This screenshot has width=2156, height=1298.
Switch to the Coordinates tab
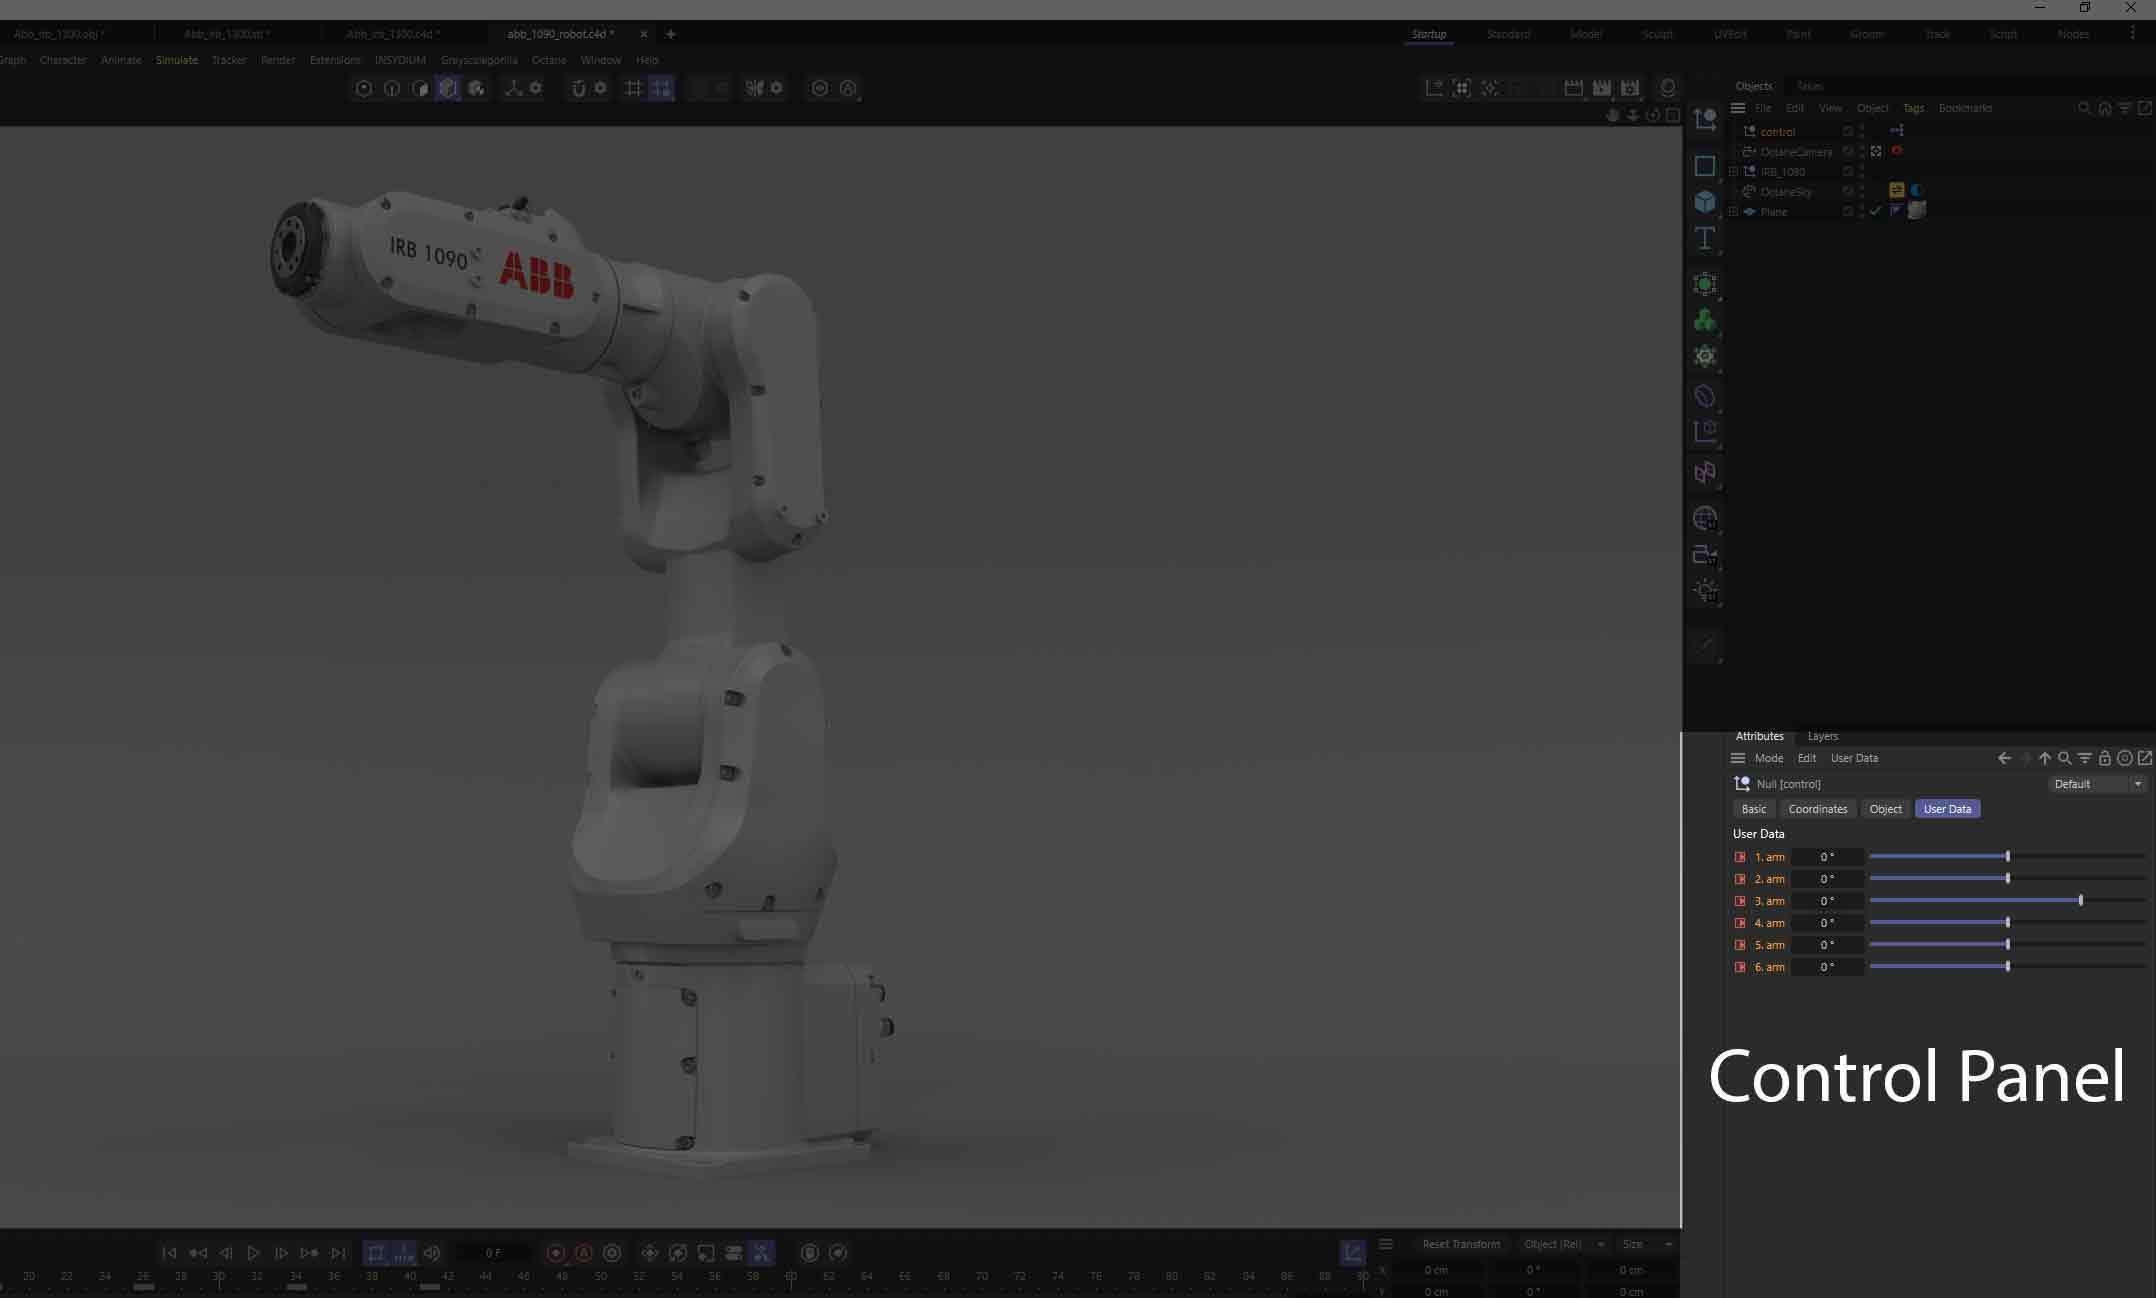tap(1818, 809)
